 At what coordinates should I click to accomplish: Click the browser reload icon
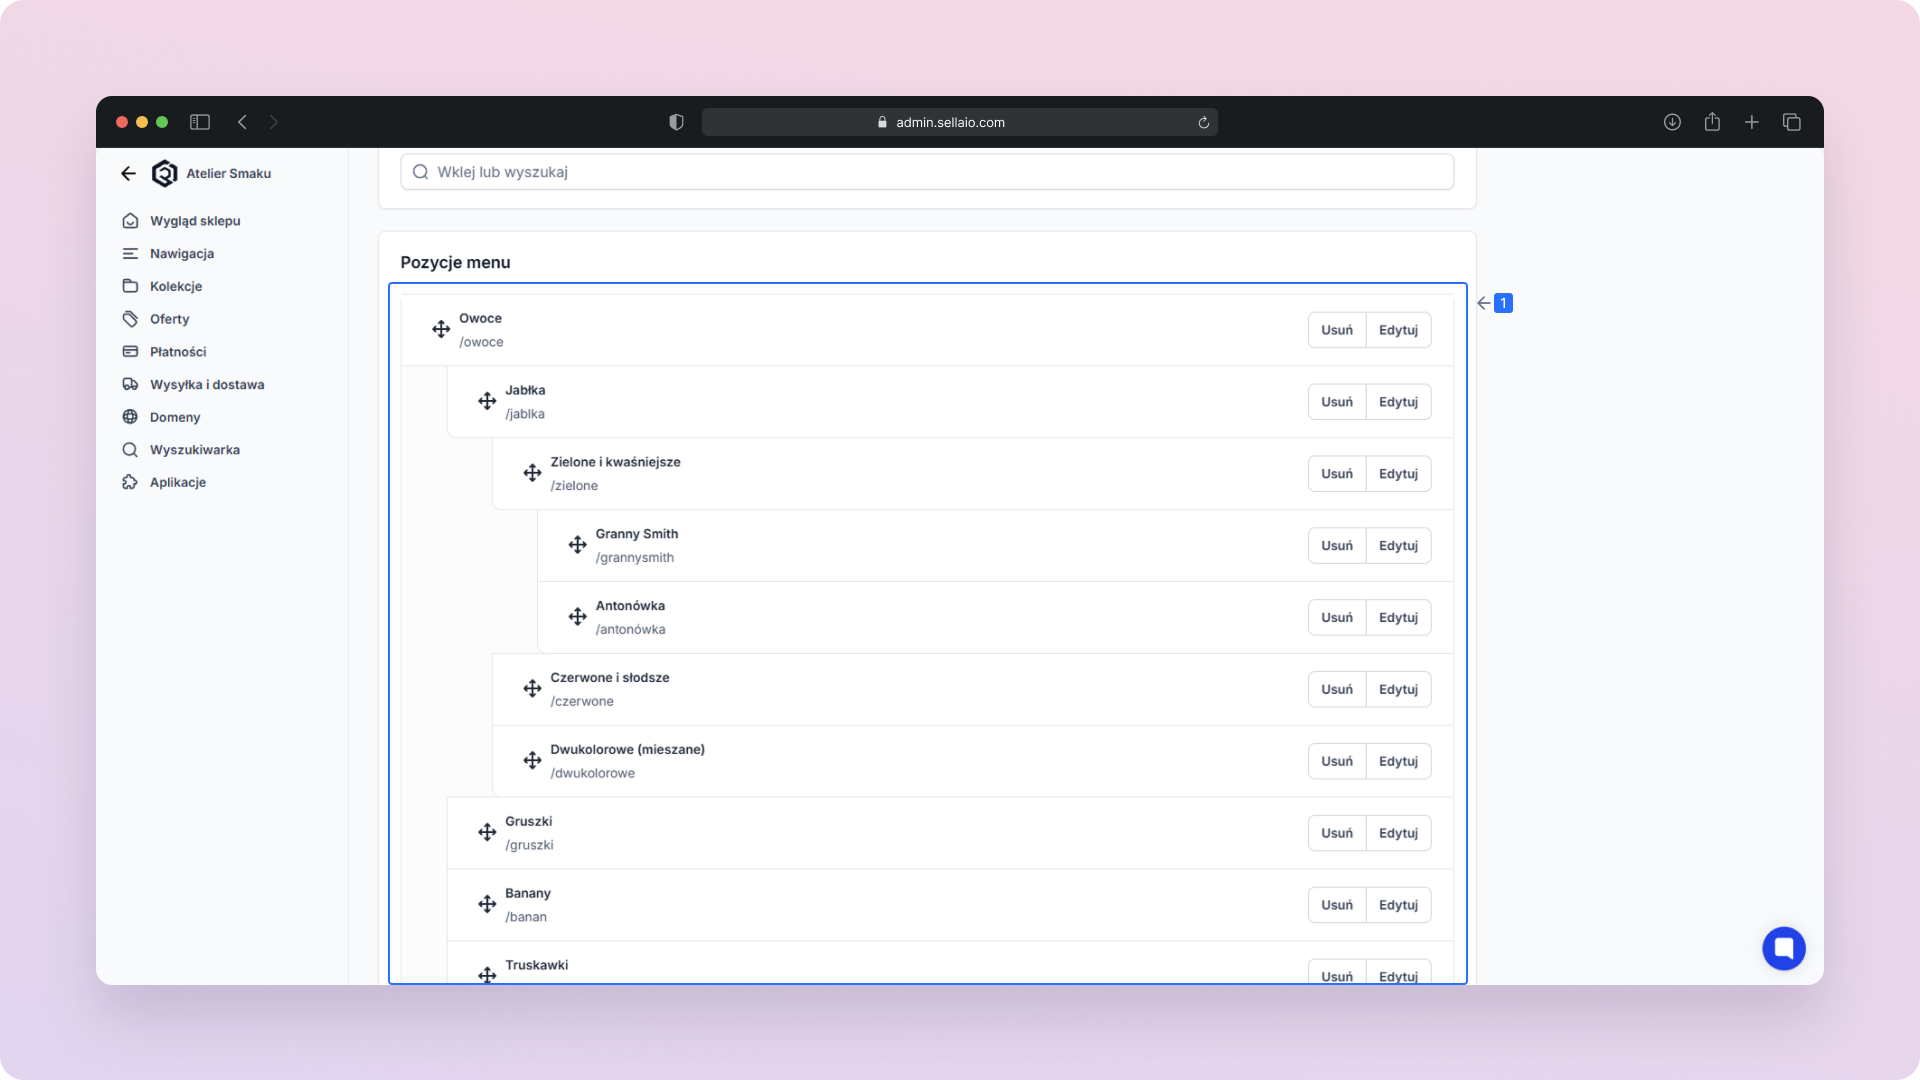click(x=1204, y=123)
